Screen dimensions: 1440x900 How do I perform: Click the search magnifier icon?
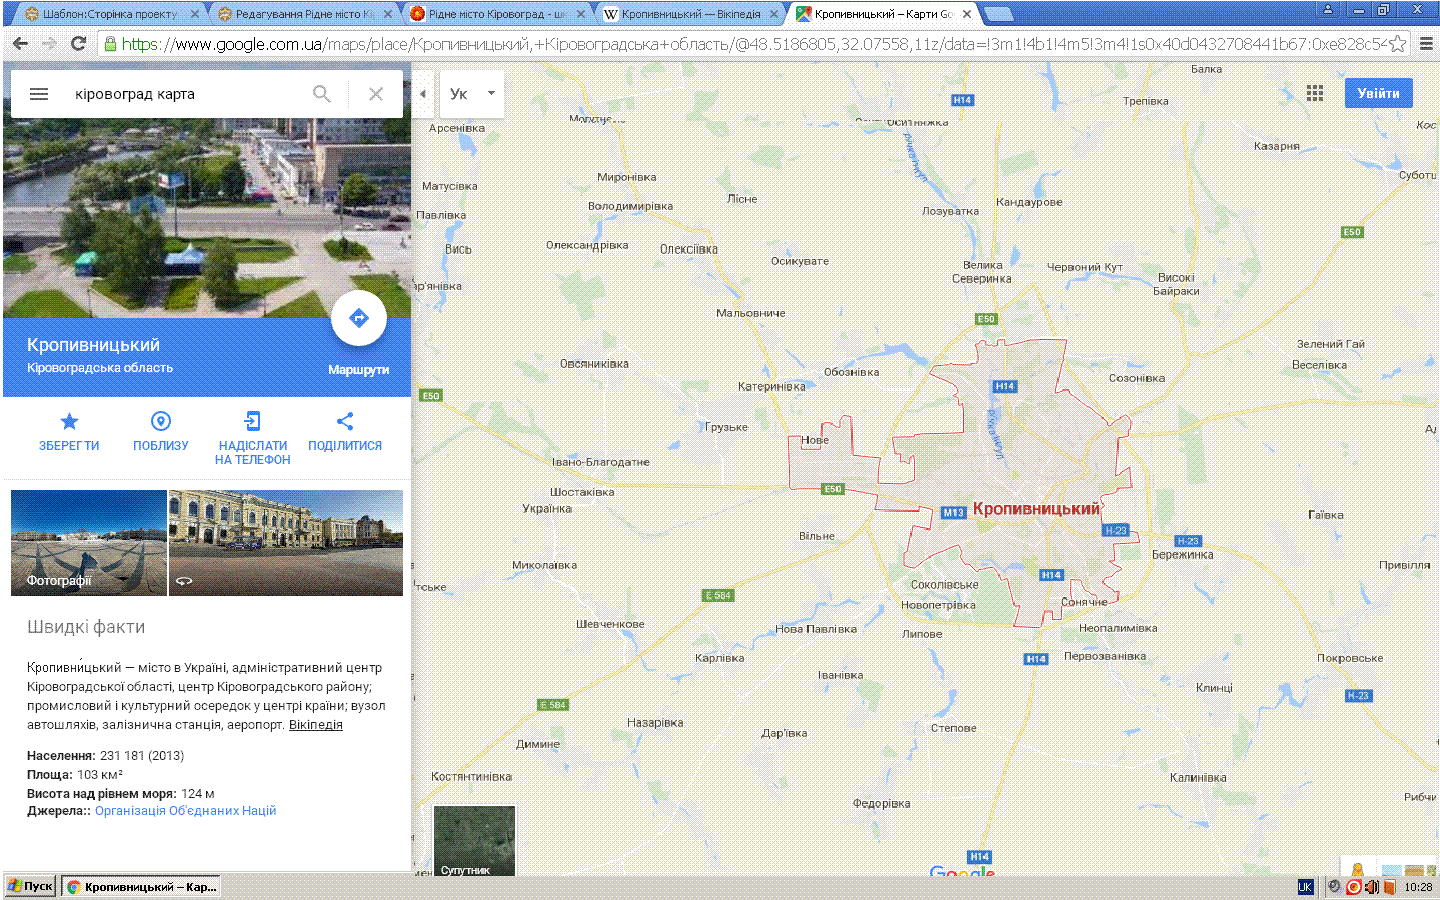pyautogui.click(x=322, y=94)
